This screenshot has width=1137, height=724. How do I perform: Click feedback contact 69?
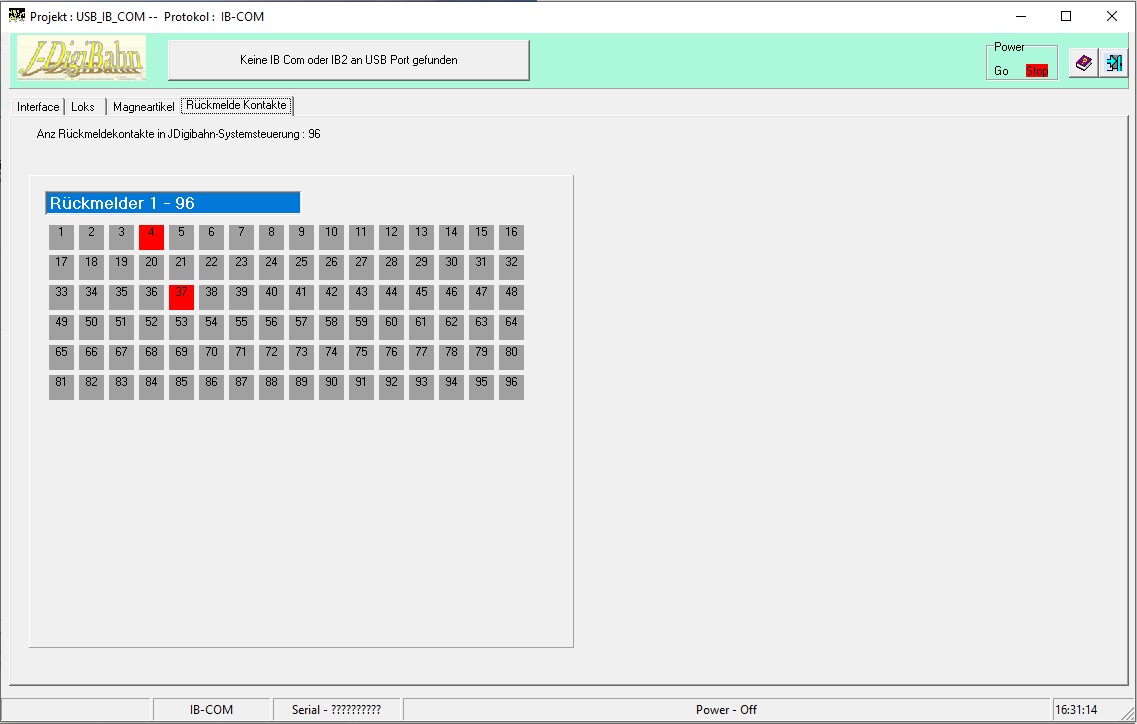(181, 357)
